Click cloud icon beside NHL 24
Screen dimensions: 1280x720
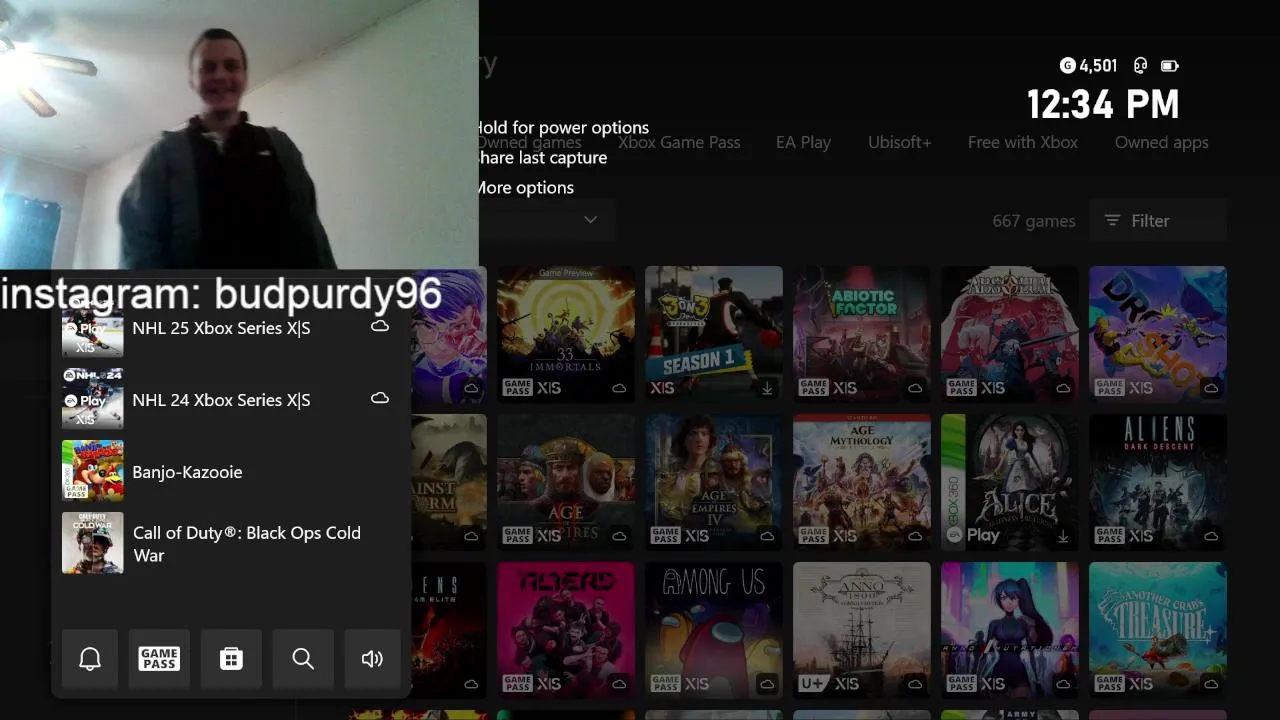click(x=380, y=398)
